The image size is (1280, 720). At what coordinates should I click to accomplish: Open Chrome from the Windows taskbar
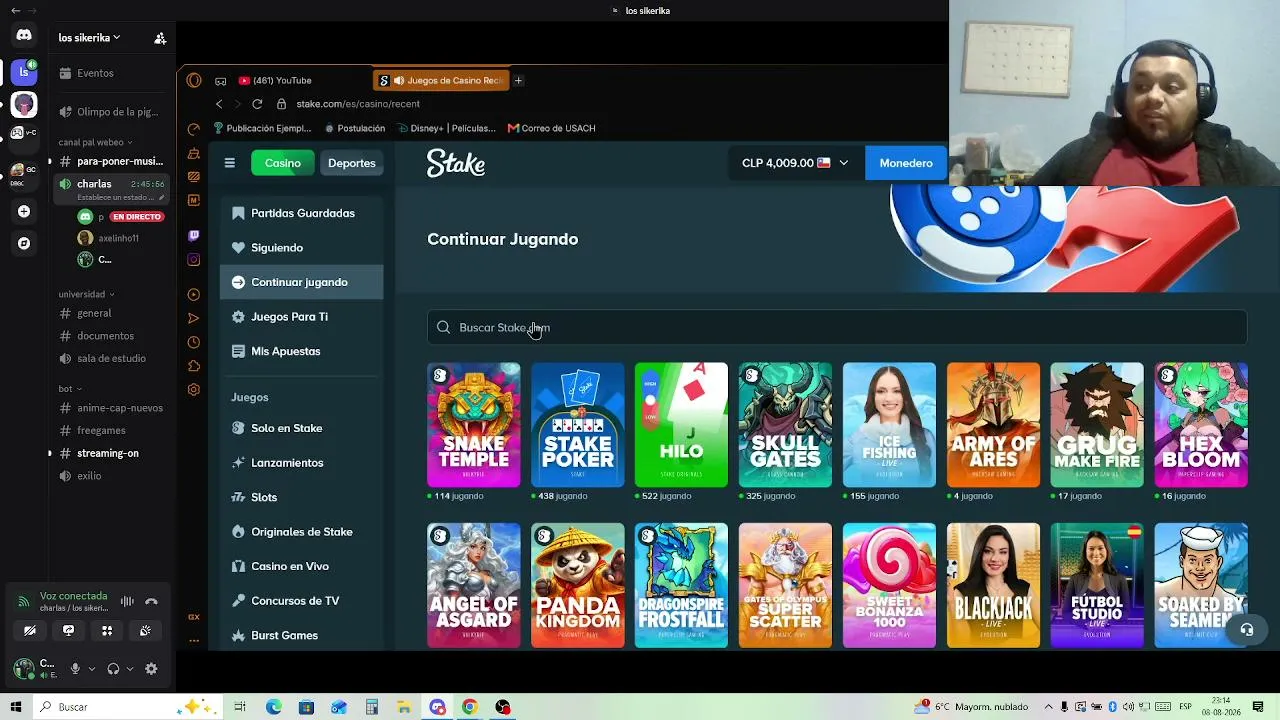[x=469, y=707]
